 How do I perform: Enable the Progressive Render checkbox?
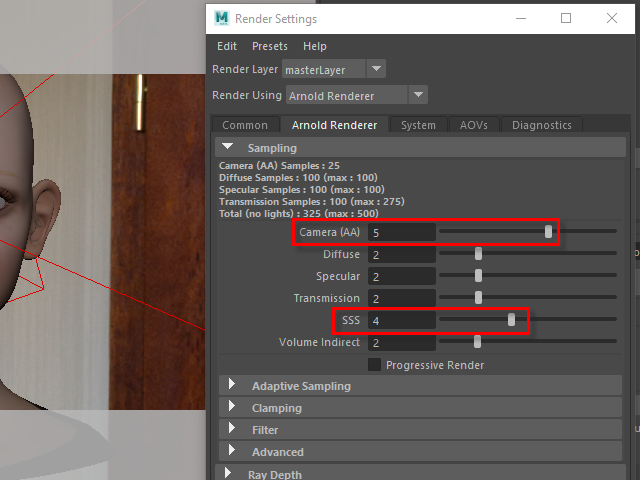[375, 365]
